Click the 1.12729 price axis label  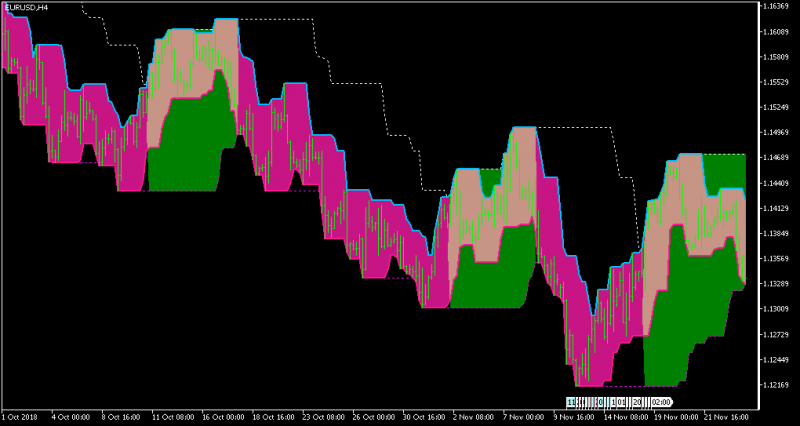(x=774, y=334)
